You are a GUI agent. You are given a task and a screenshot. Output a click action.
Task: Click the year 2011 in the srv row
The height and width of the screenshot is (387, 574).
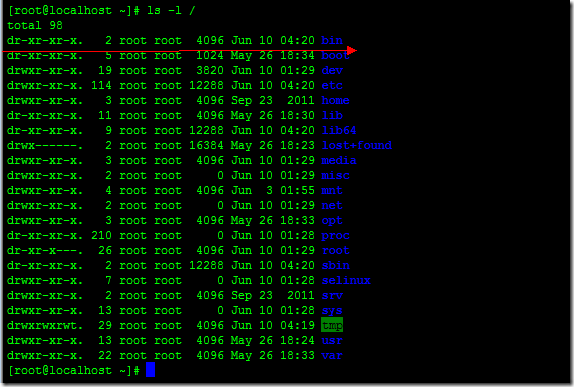click(301, 295)
